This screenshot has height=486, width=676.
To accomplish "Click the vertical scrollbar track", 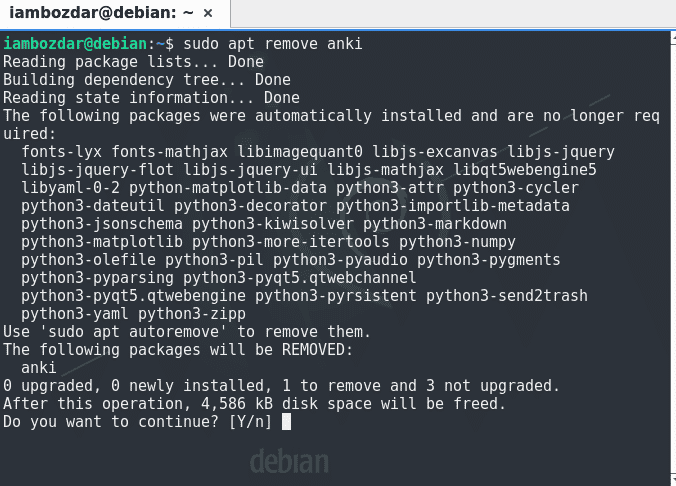I will pos(673,259).
